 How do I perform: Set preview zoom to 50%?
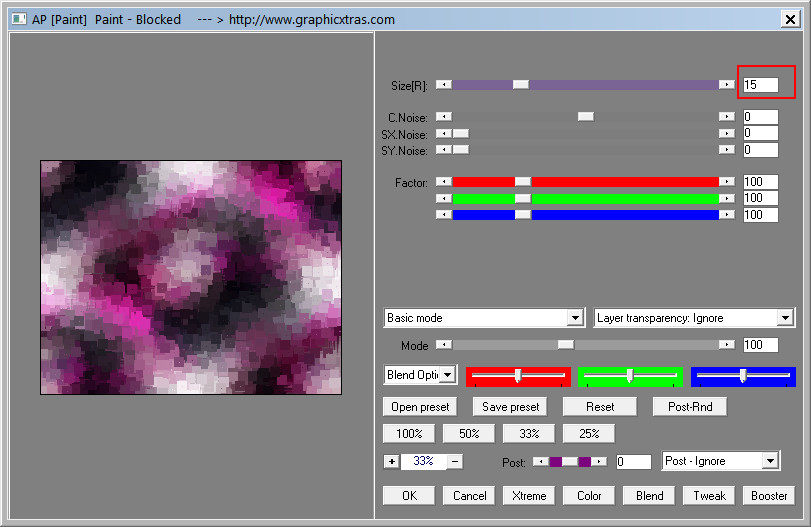[x=469, y=433]
